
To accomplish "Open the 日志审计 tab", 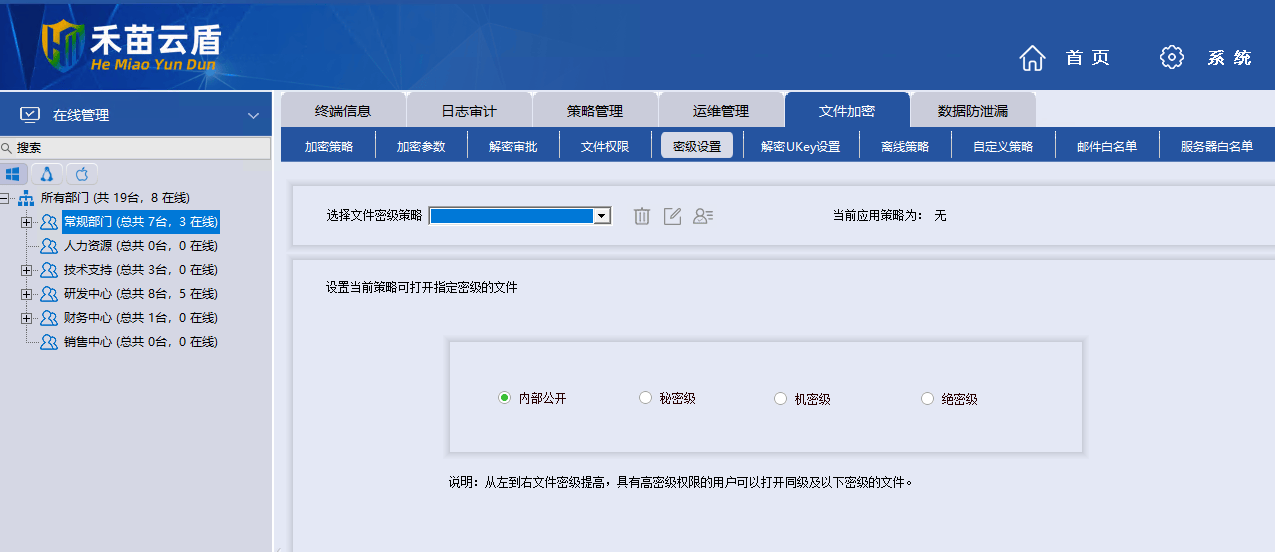I will (x=468, y=111).
